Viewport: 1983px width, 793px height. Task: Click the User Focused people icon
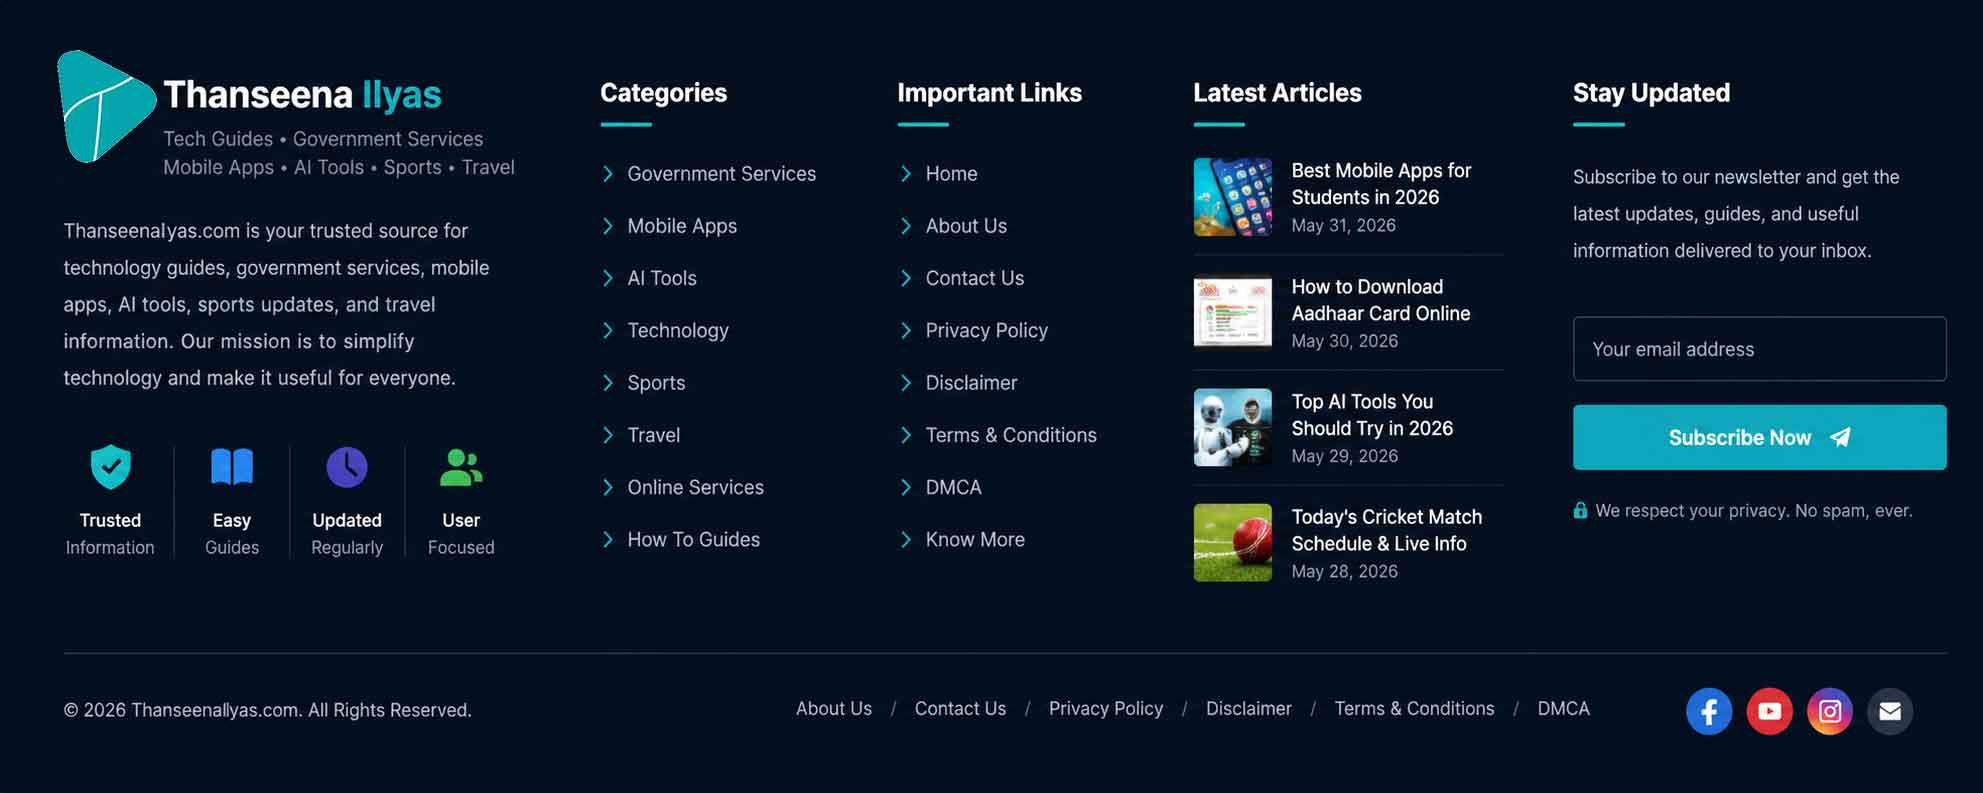461,467
